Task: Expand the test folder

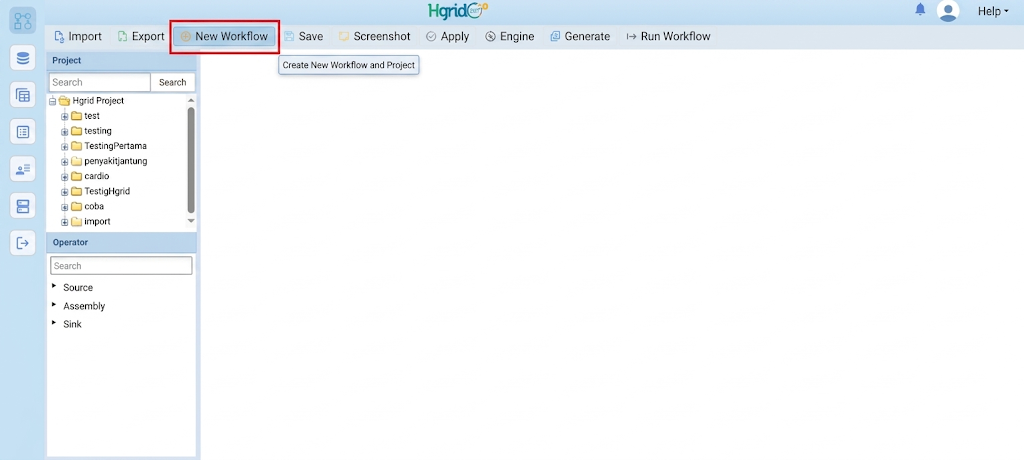Action: [x=65, y=116]
